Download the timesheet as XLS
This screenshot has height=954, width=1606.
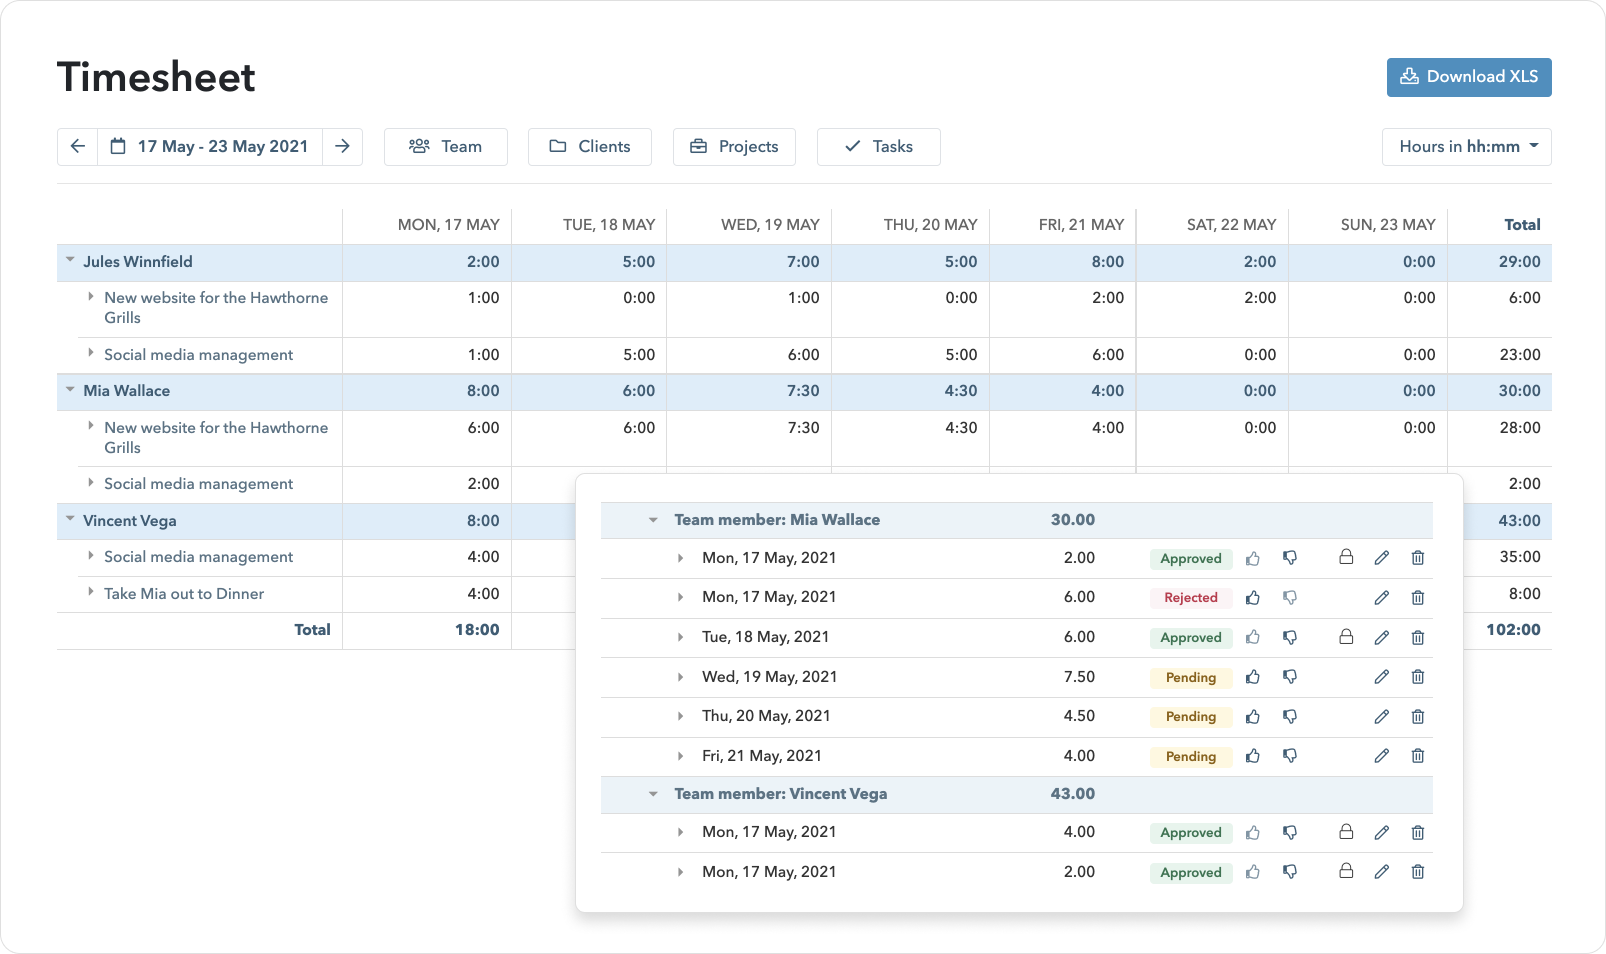click(x=1468, y=77)
